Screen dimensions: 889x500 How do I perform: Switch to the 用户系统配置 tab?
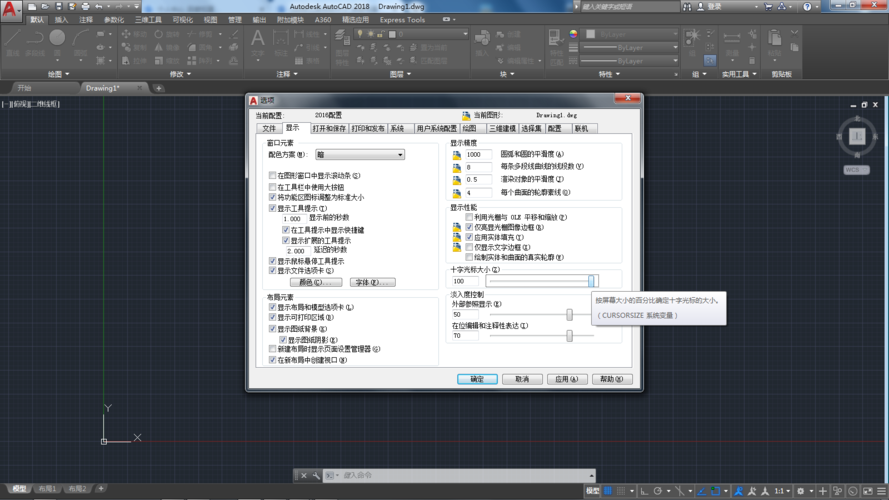pos(436,129)
